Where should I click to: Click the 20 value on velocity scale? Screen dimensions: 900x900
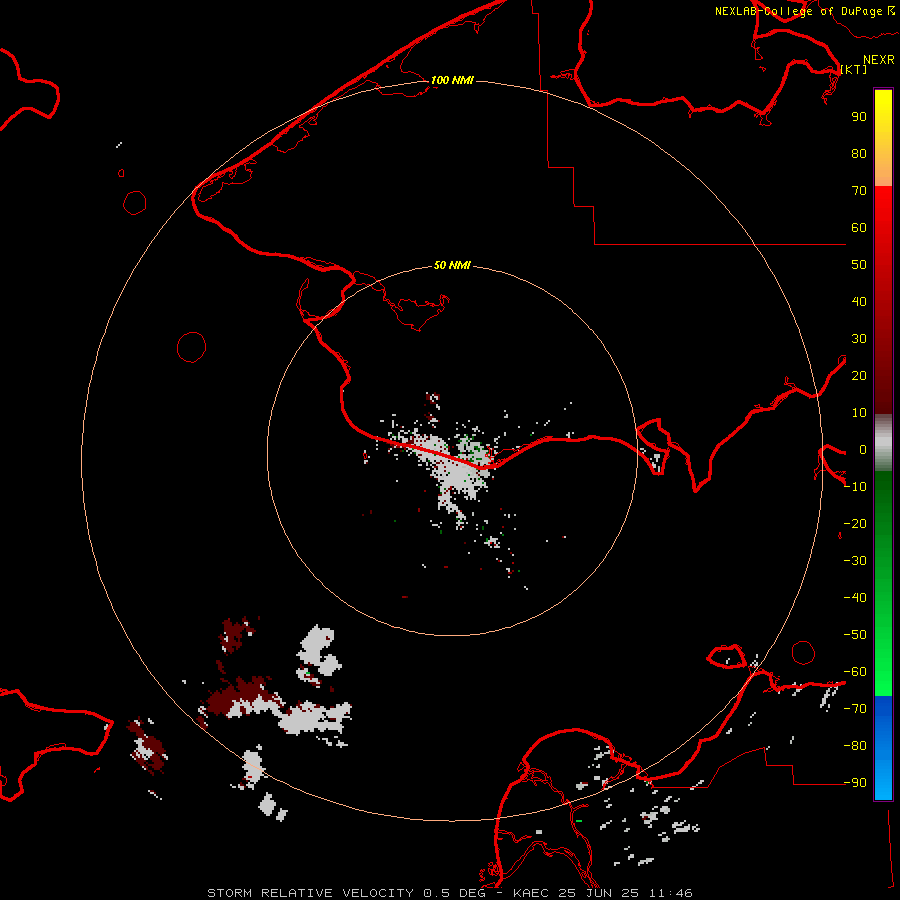coord(859,375)
